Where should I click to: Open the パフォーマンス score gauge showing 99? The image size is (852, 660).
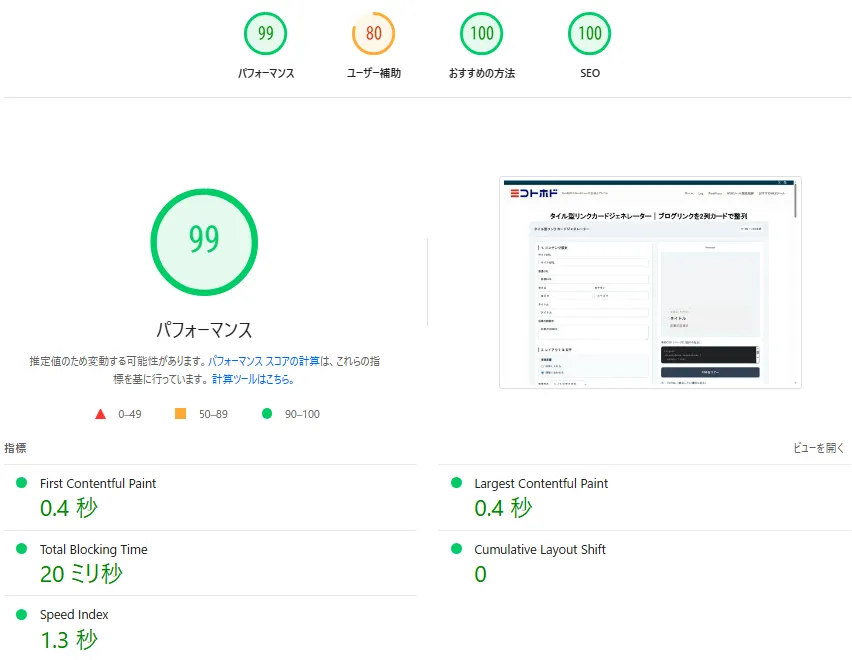click(x=265, y=34)
